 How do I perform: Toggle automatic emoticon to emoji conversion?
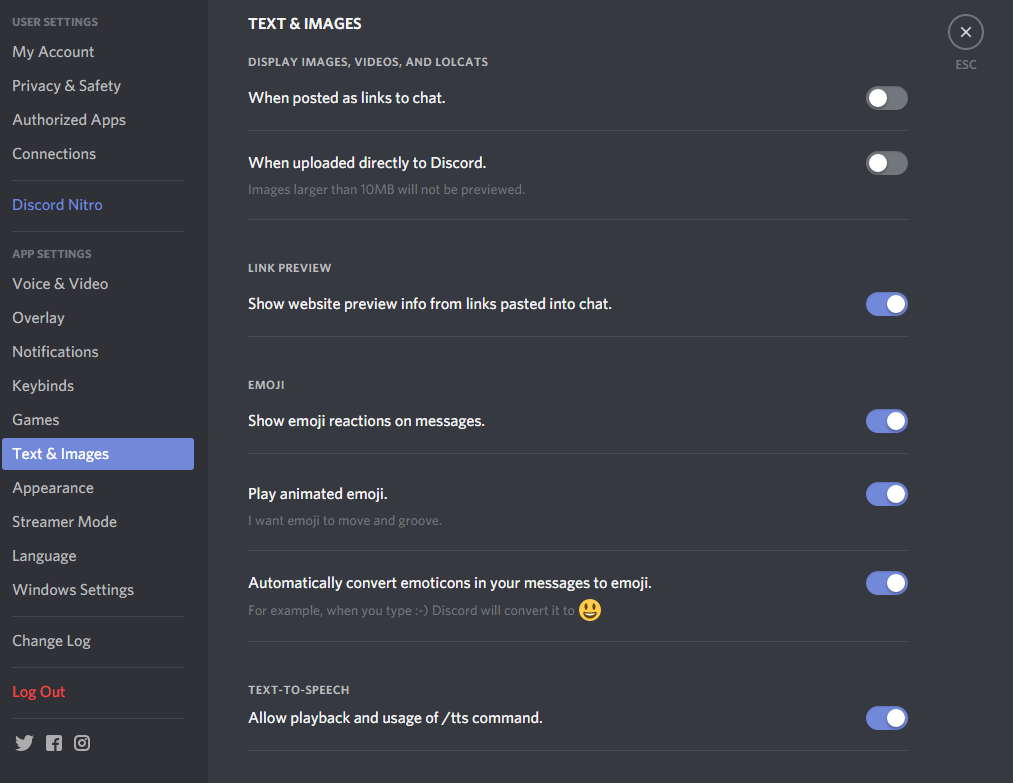point(886,583)
